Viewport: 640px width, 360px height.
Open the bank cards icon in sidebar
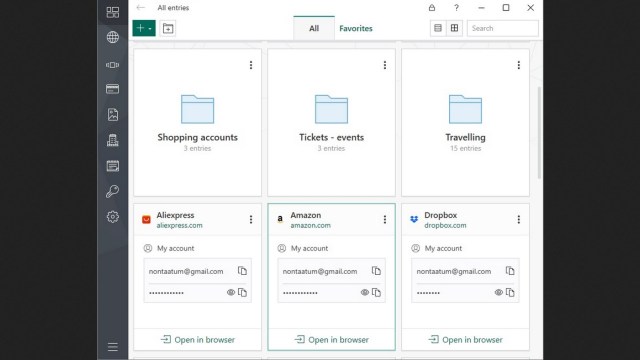(x=113, y=89)
